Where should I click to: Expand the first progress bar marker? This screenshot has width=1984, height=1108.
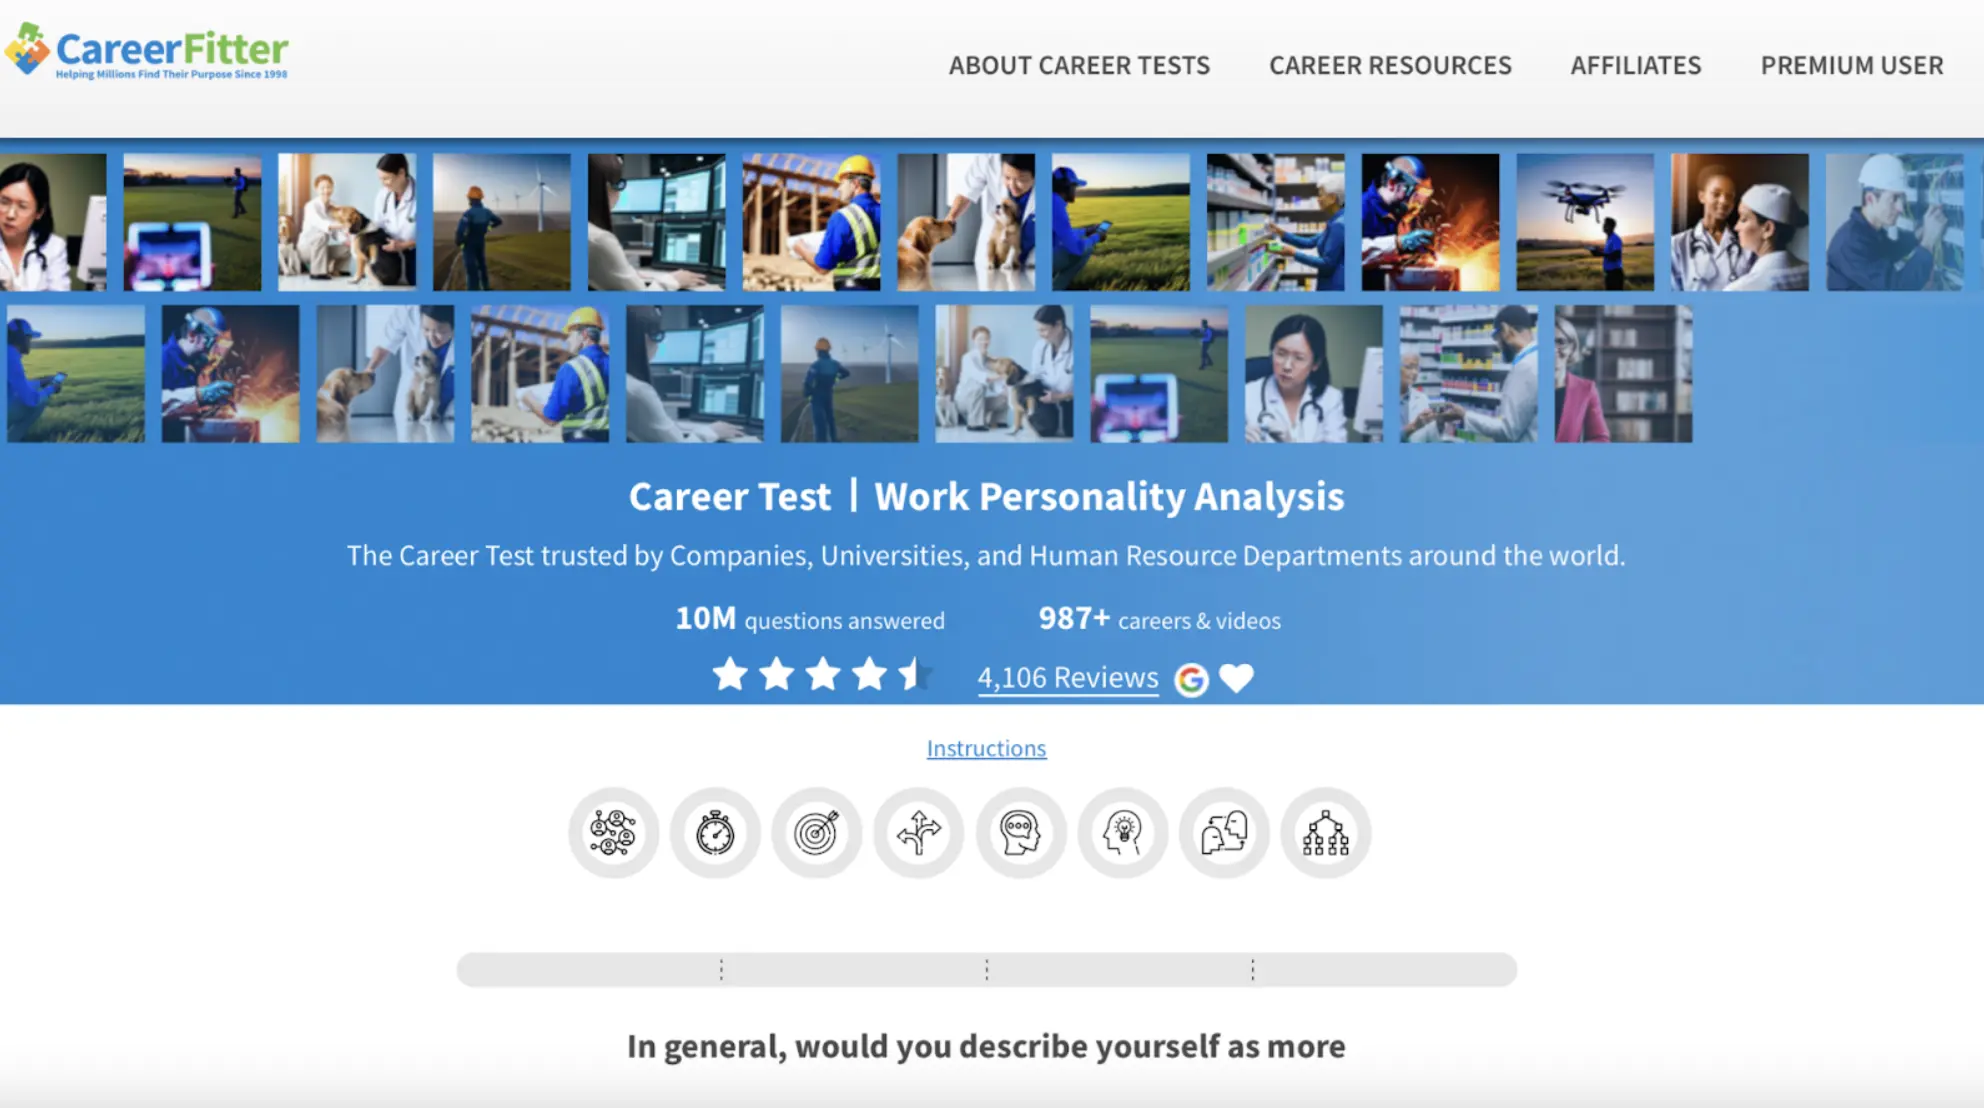[x=722, y=968]
